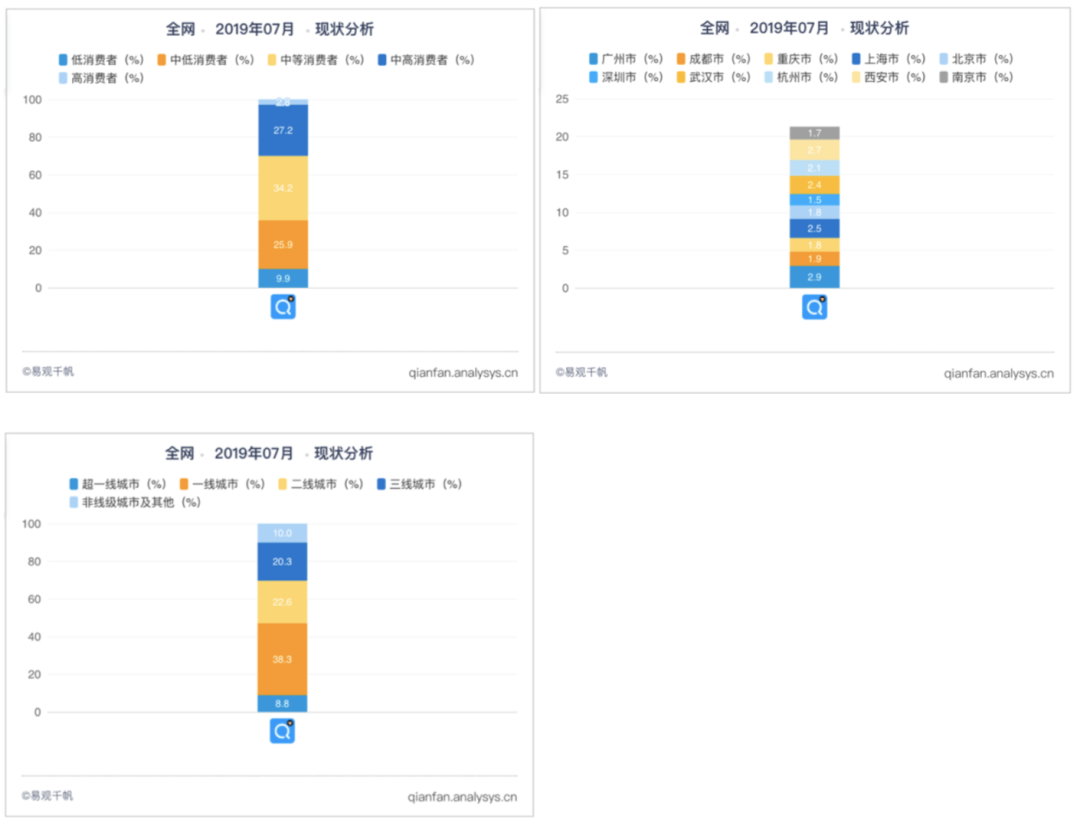Toggle the 南京市 legend entry

[x=976, y=77]
